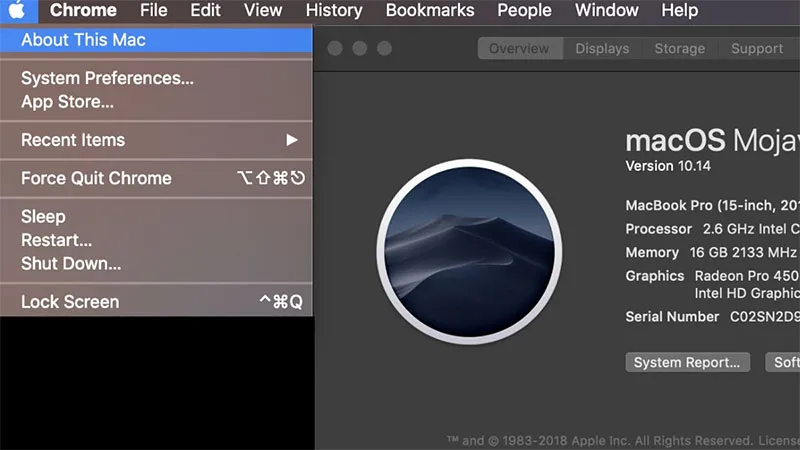Open System Preferences… from Apple menu
Screen dimensions: 800x450
[156, 78]
